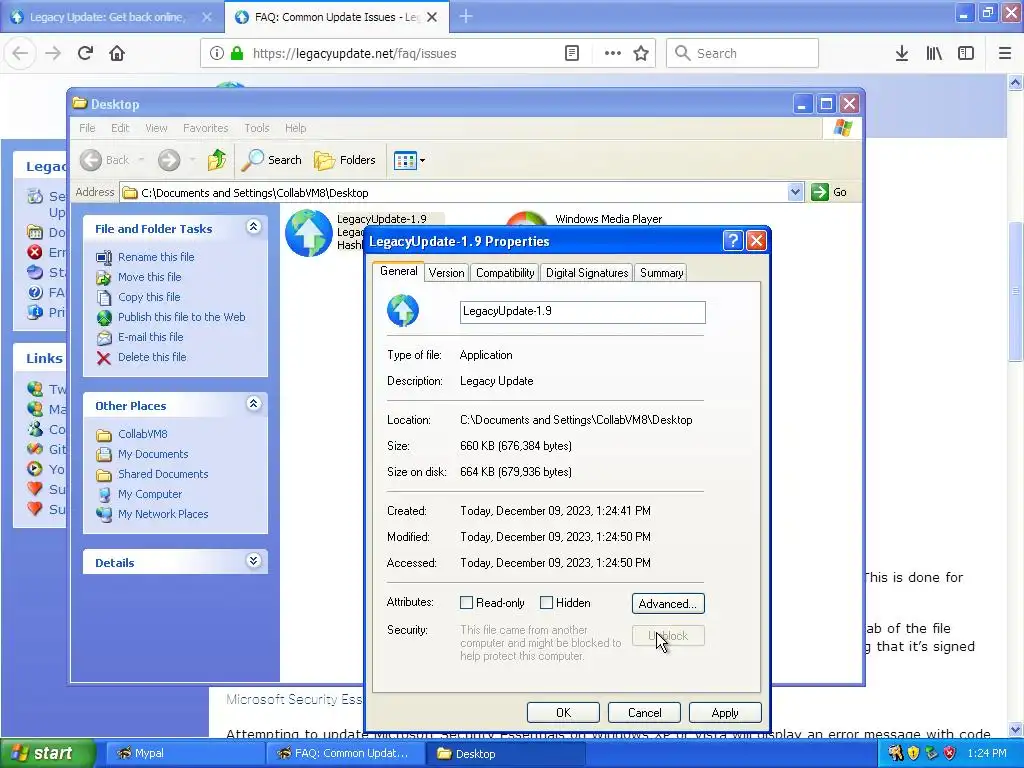This screenshot has height=768, width=1024.
Task: Open Explorer Edit menu
Action: pyautogui.click(x=120, y=128)
